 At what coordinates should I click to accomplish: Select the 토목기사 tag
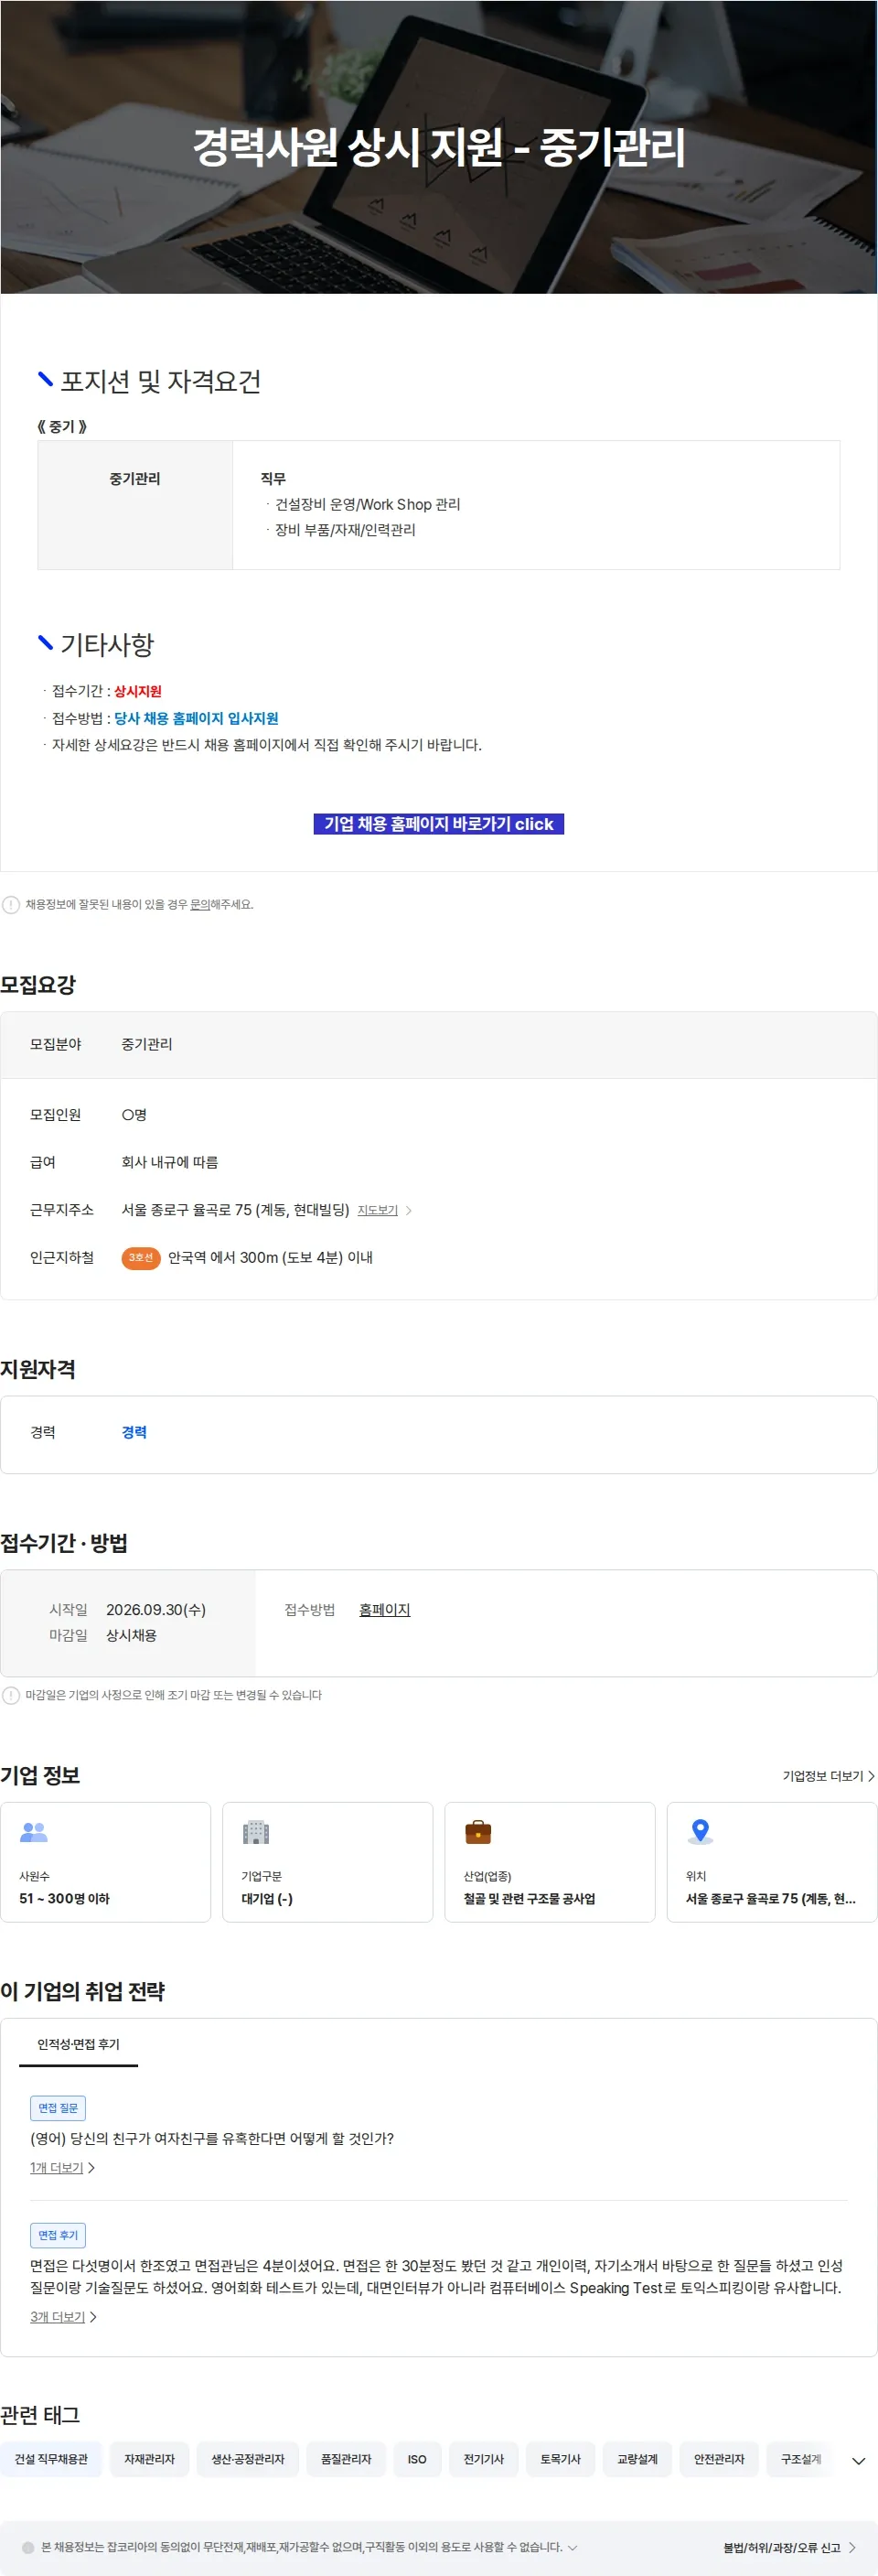click(560, 2458)
